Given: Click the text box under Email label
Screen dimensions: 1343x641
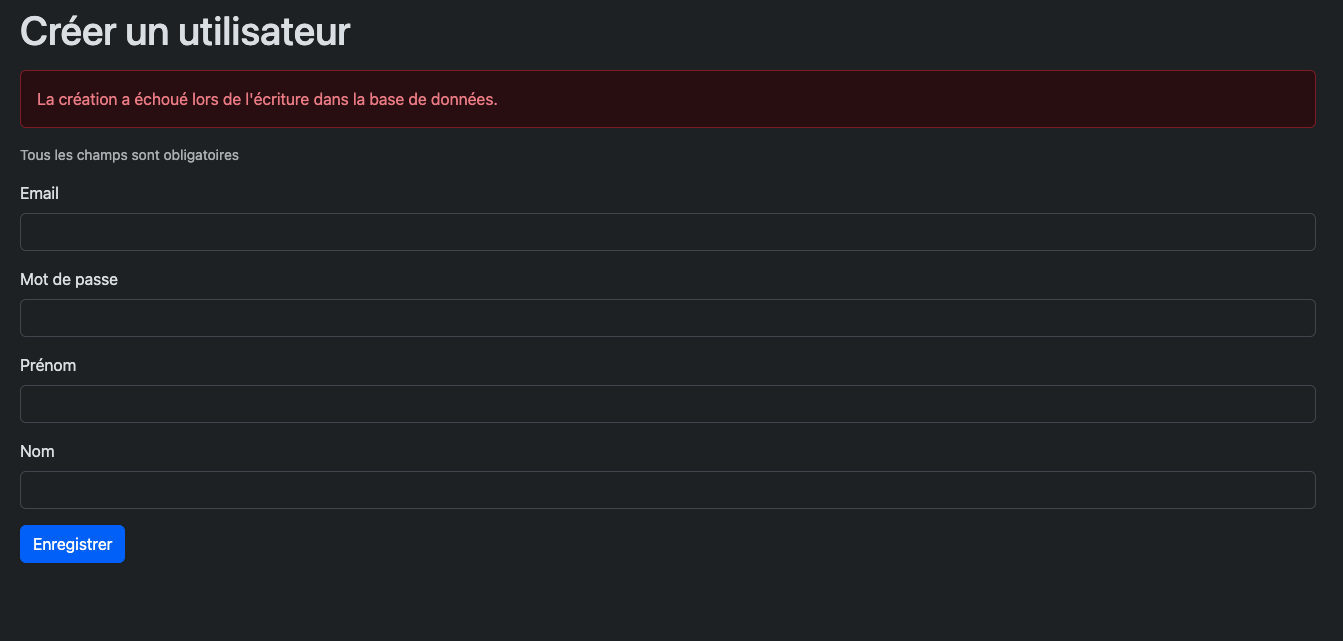Looking at the screenshot, I should 667,232.
